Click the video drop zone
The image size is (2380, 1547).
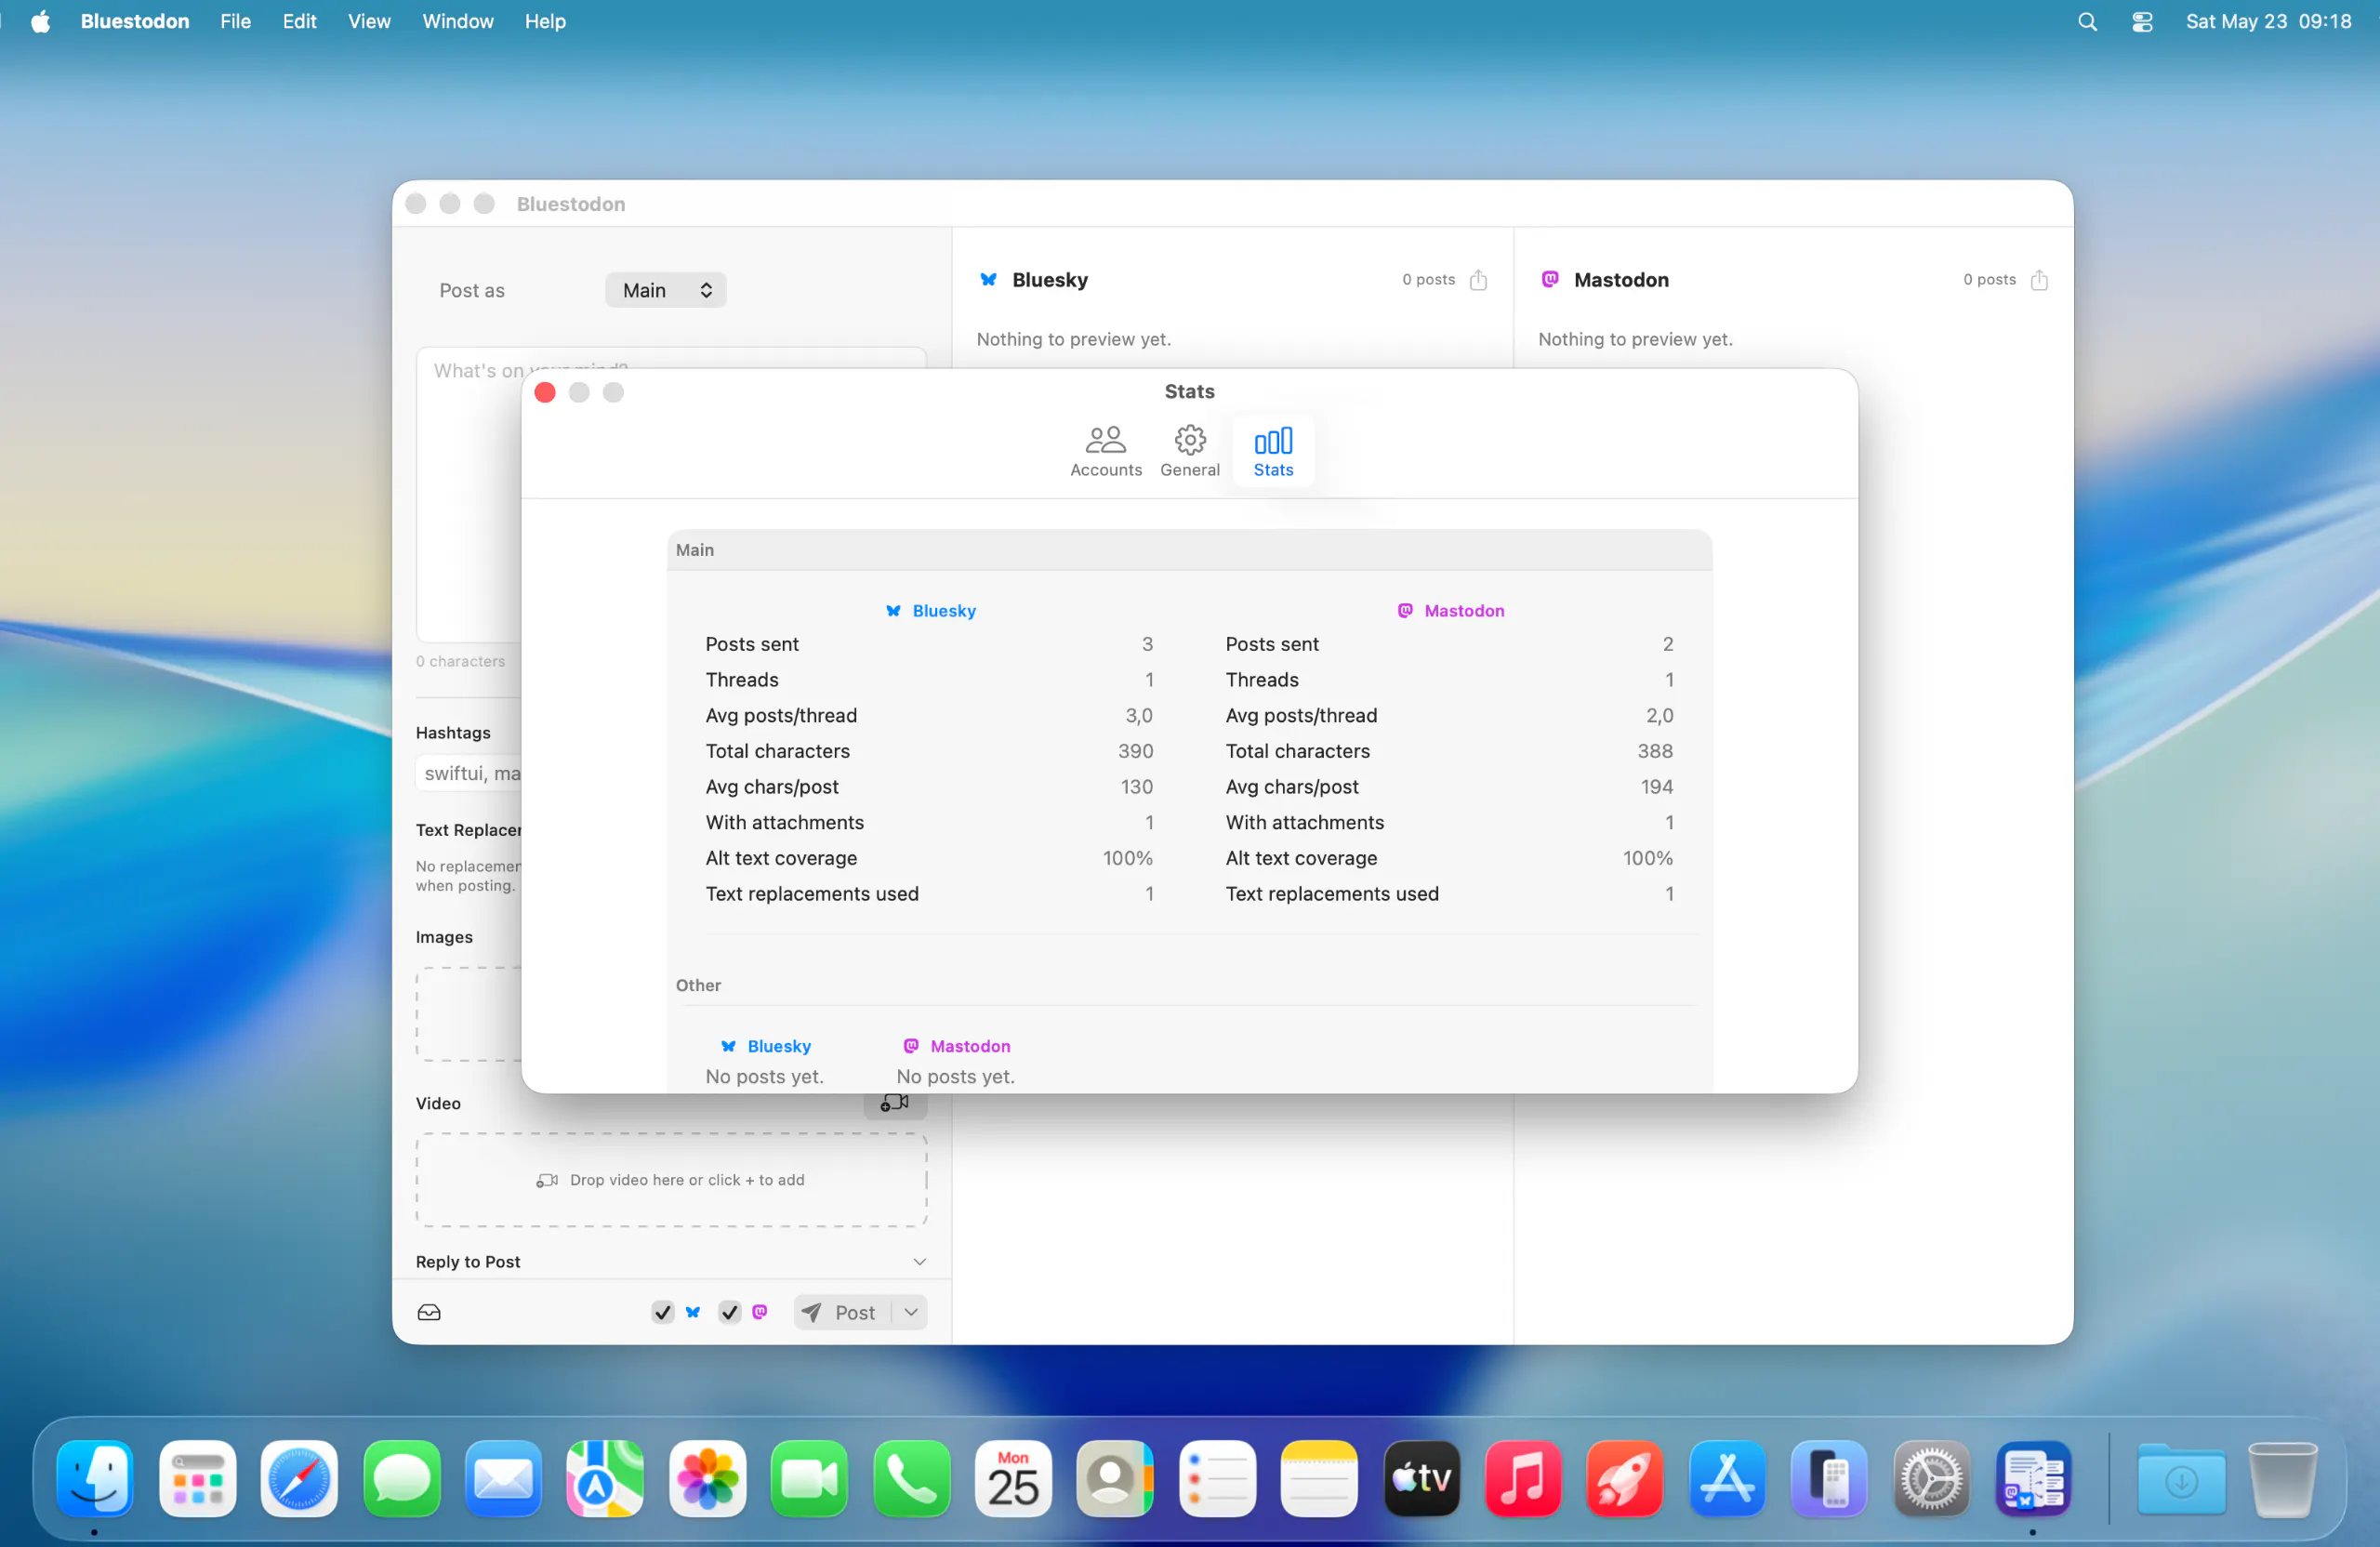point(671,1180)
